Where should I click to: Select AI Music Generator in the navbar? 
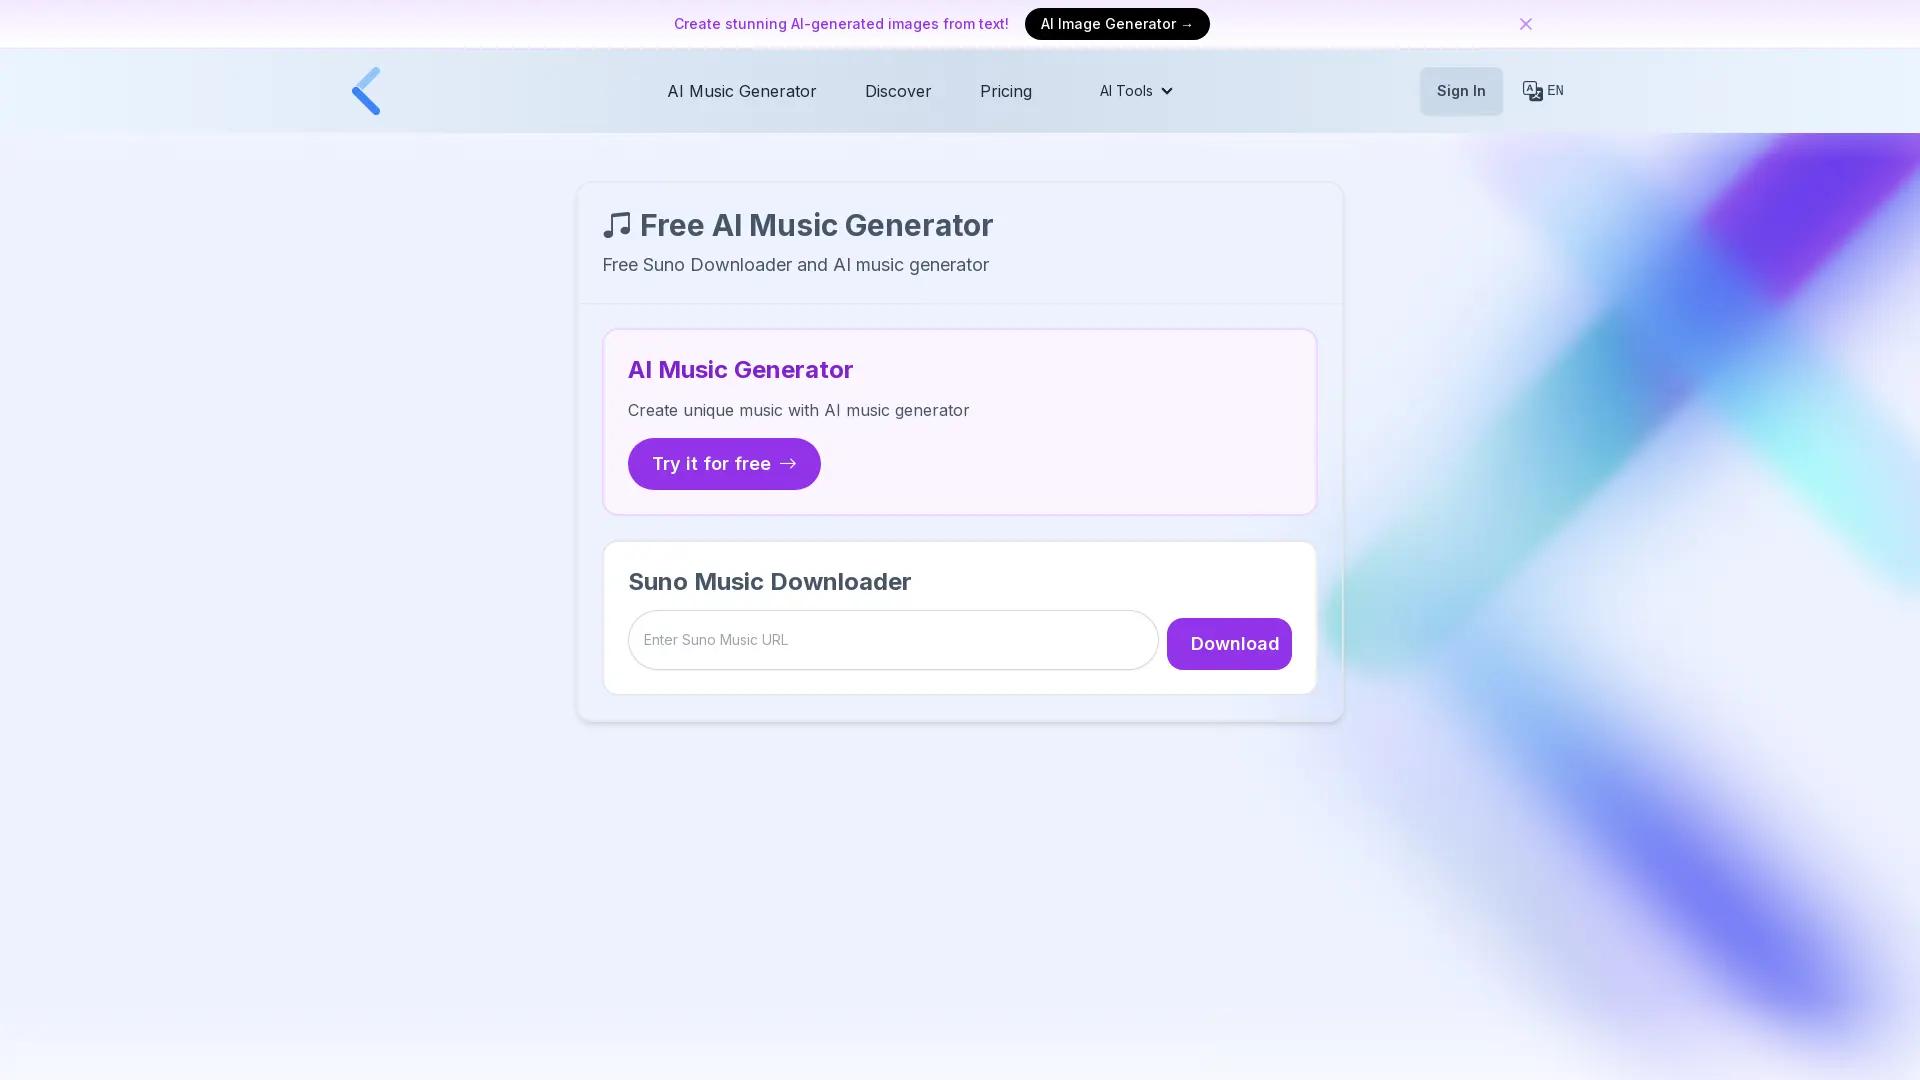point(741,91)
